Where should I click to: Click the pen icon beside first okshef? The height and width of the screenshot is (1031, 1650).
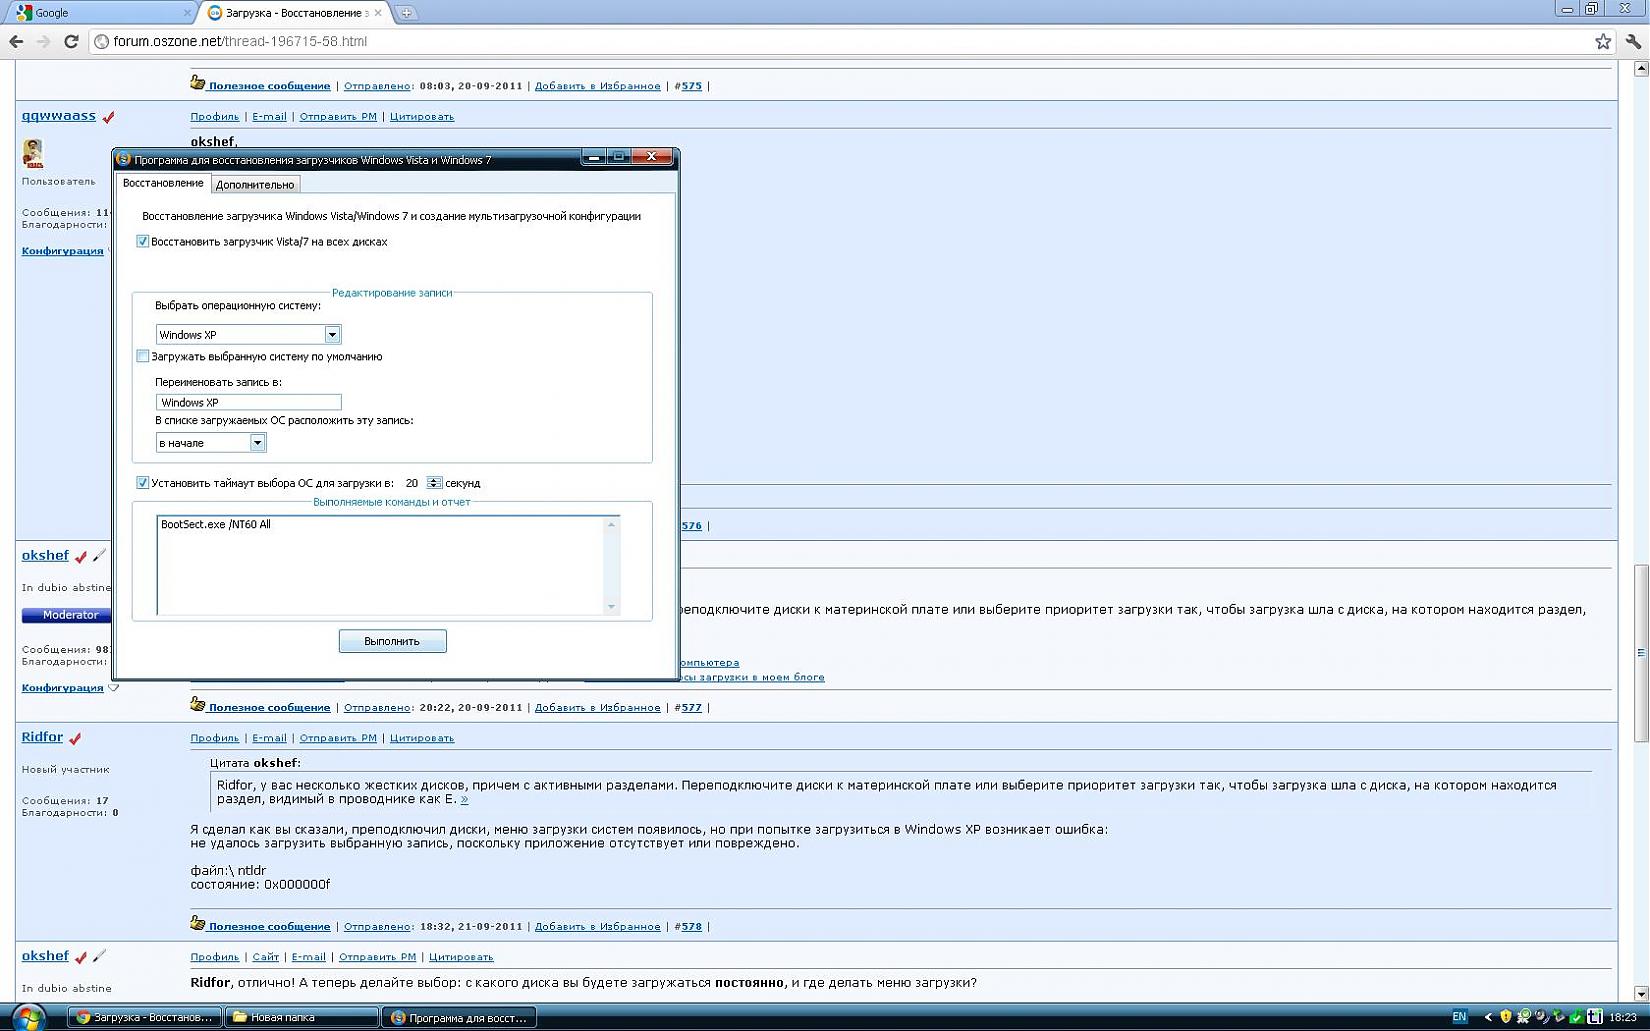(x=99, y=555)
